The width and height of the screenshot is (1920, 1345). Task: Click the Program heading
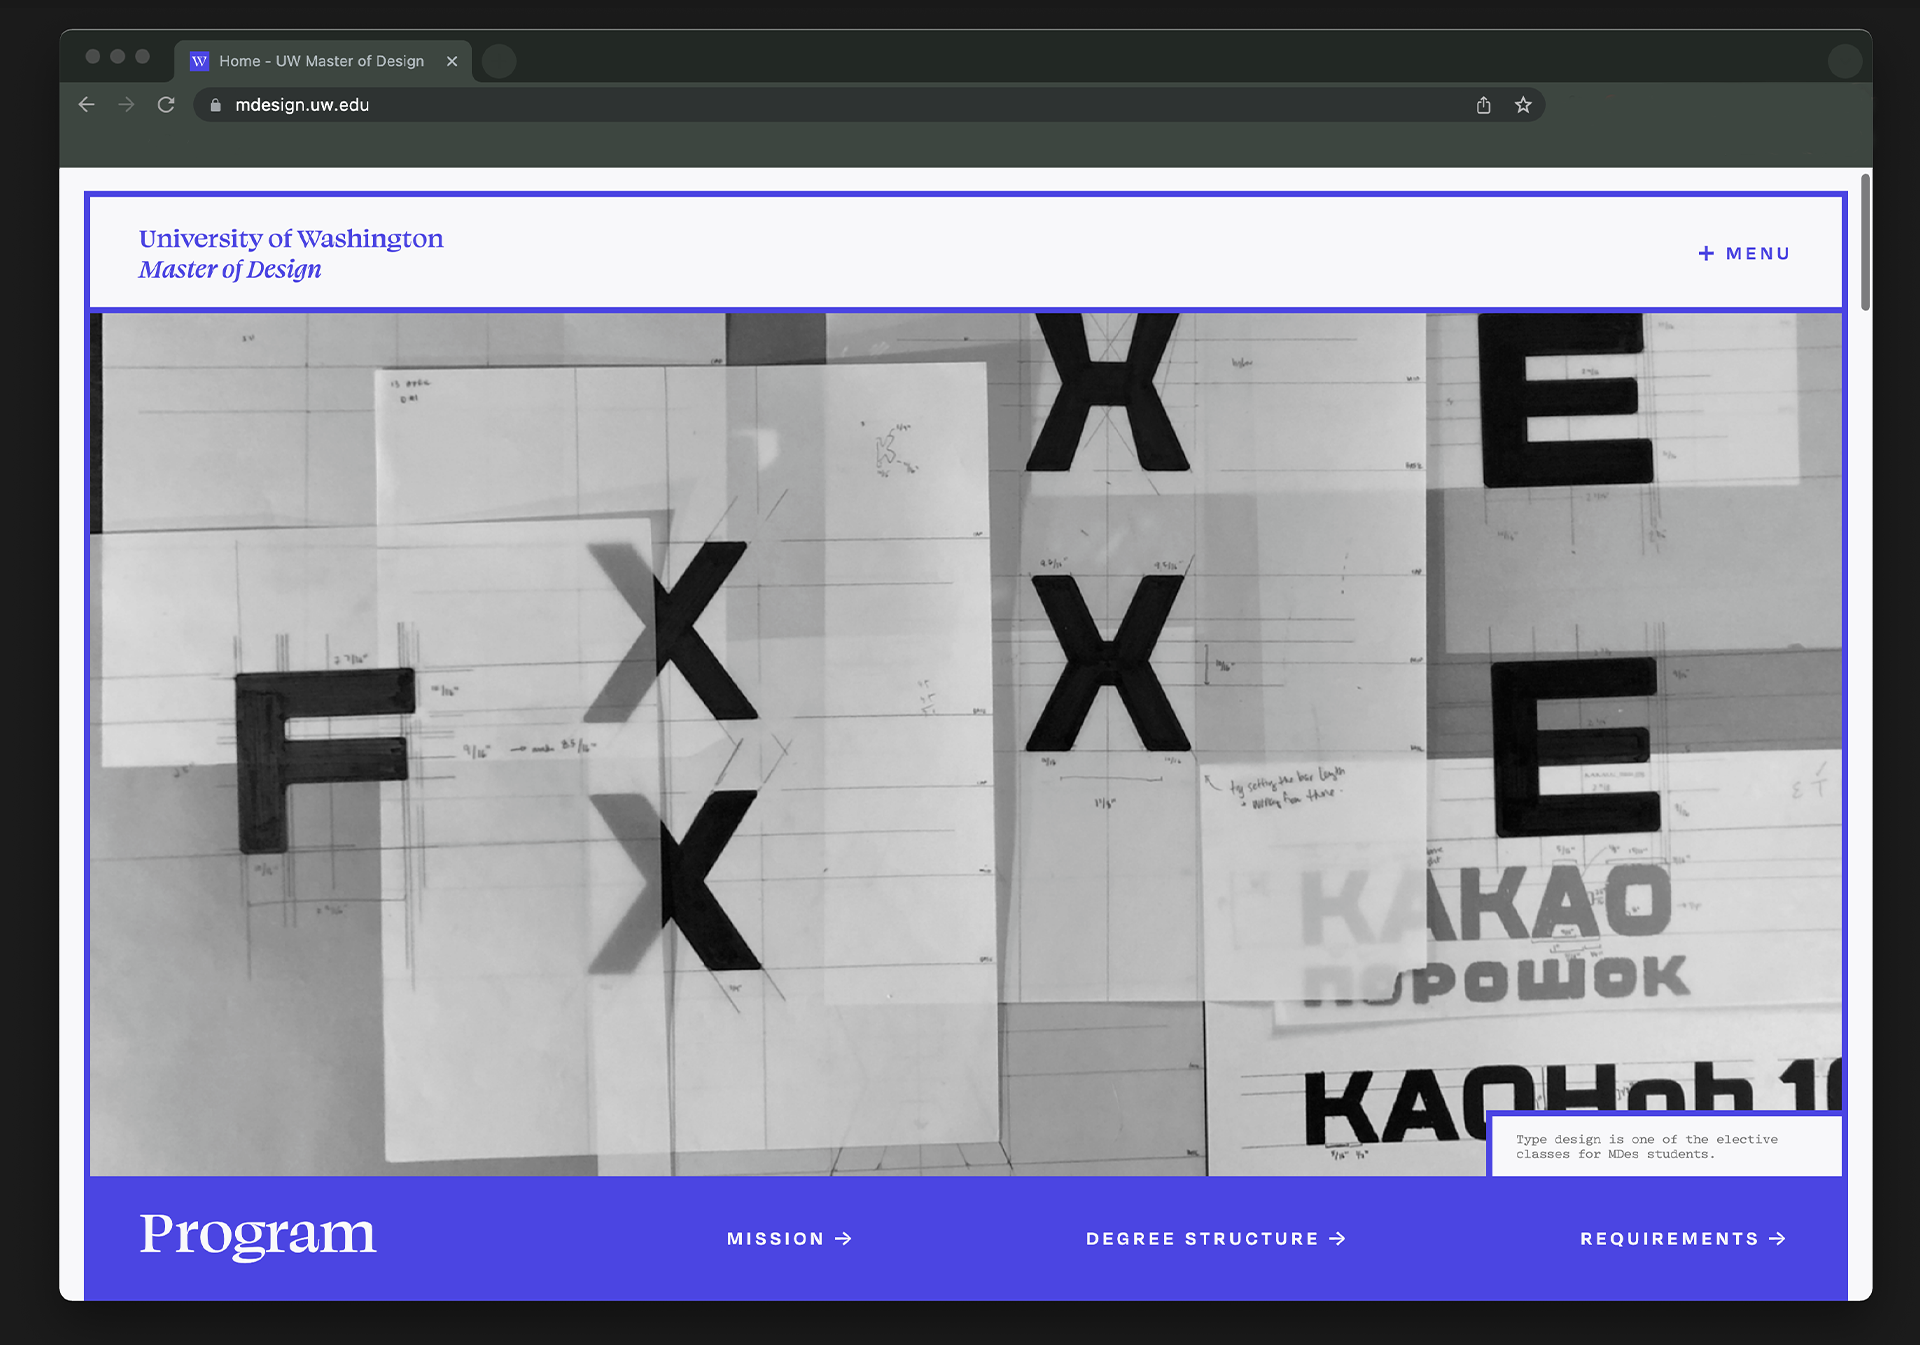click(258, 1235)
